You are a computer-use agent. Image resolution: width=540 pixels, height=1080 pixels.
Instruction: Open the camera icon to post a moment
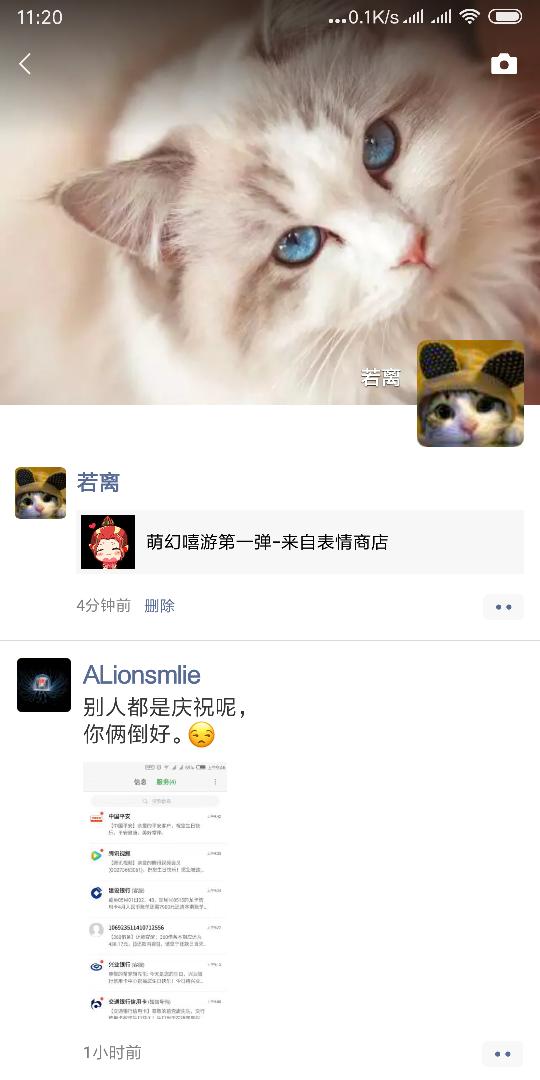point(503,64)
